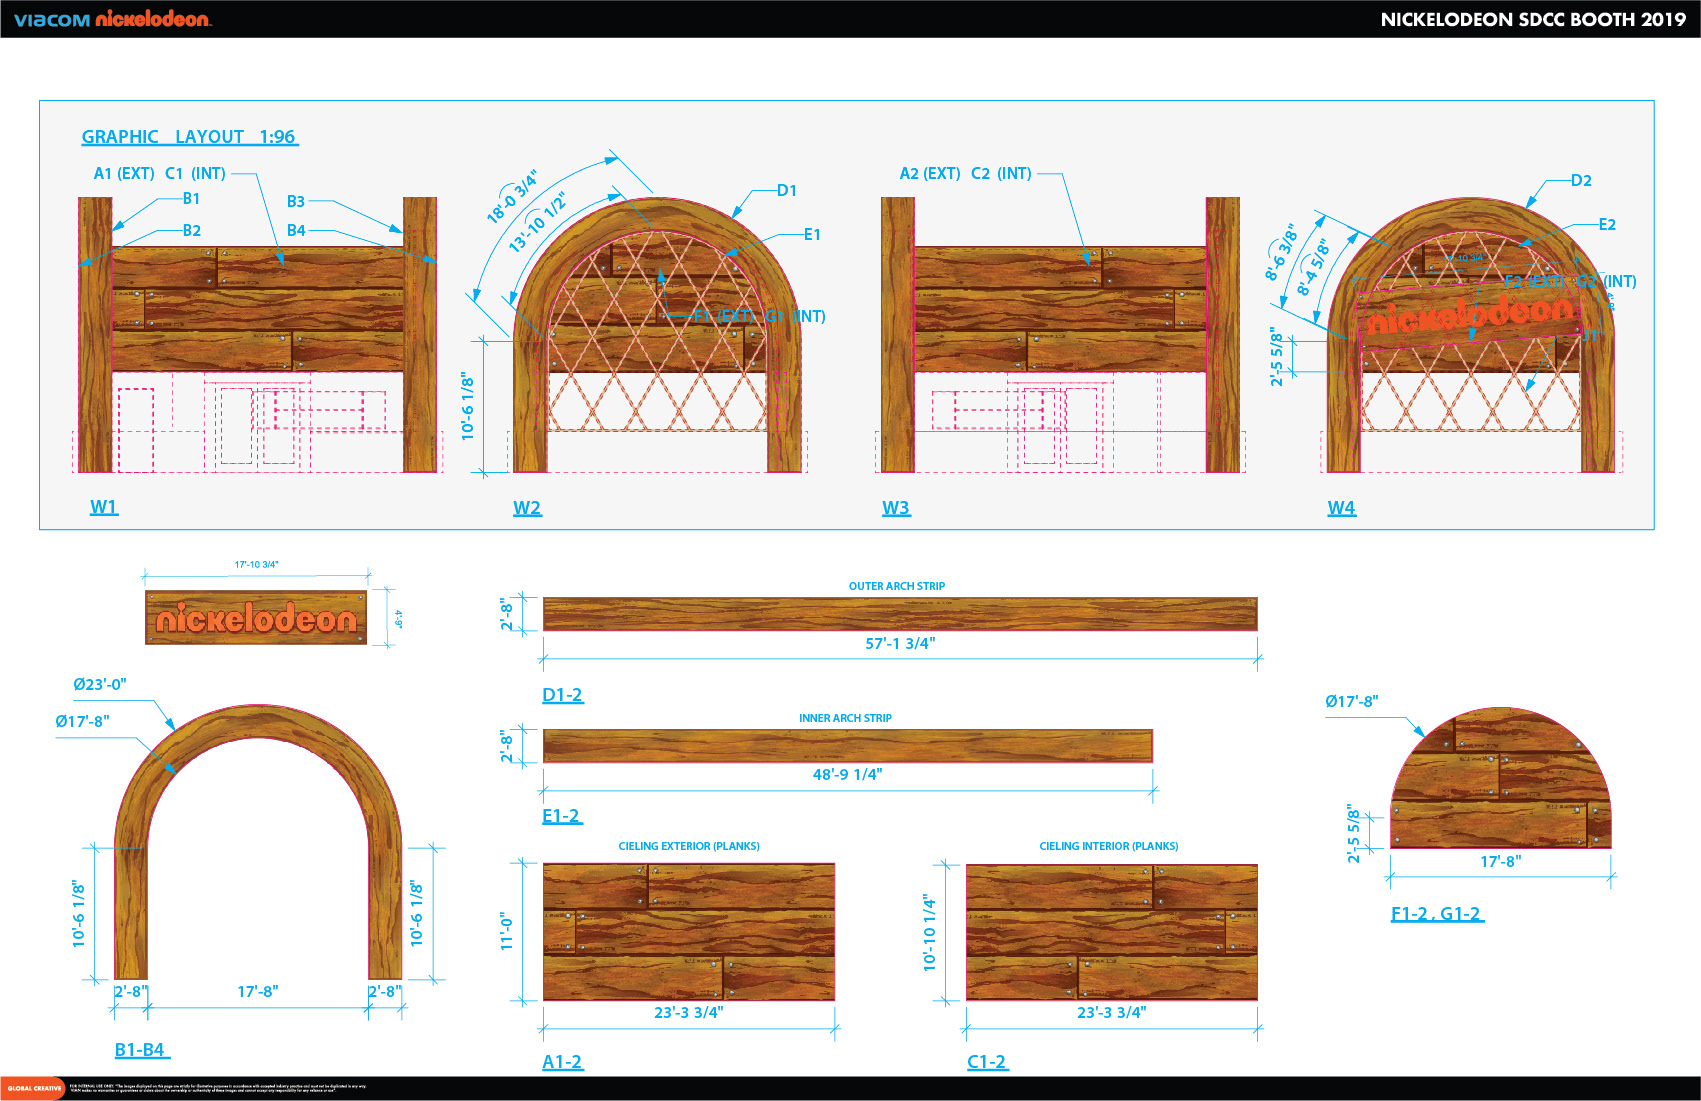This screenshot has width=1701, height=1101.
Task: Select 17'-8" width dimension under semicircle panel
Action: pos(1501,862)
